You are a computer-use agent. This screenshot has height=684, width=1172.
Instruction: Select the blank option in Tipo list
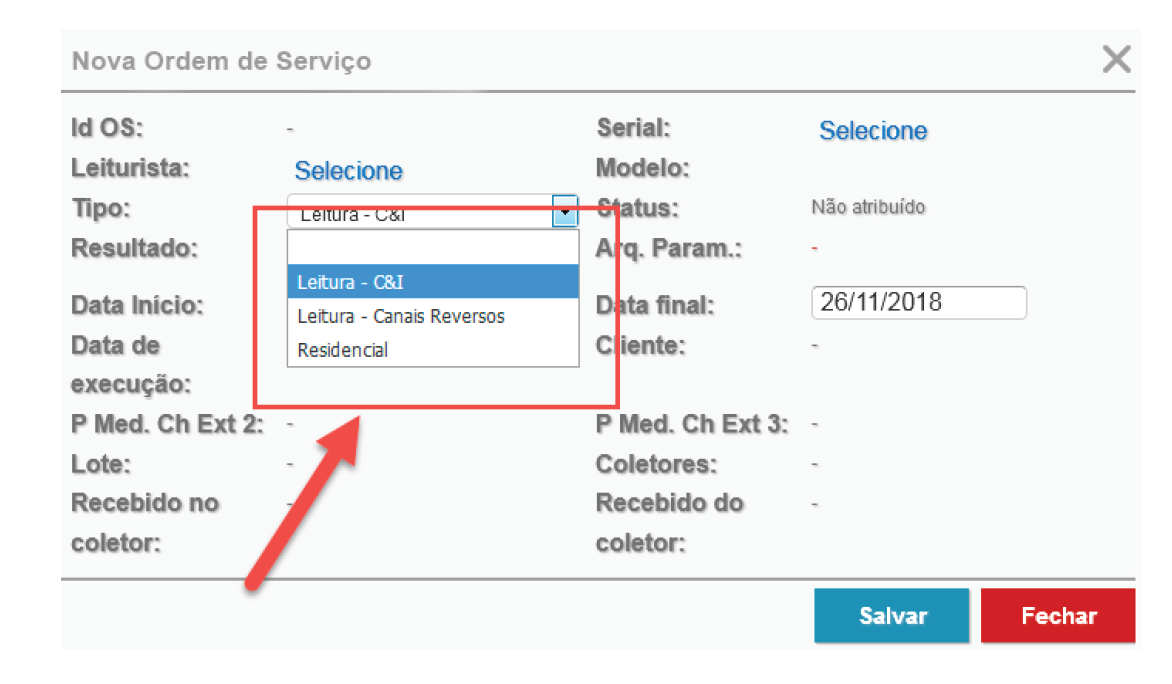pyautogui.click(x=433, y=248)
